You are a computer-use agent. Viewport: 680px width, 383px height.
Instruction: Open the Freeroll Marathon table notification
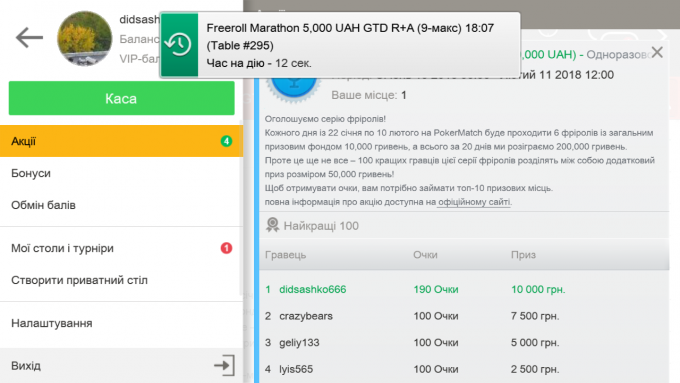pyautogui.click(x=340, y=45)
